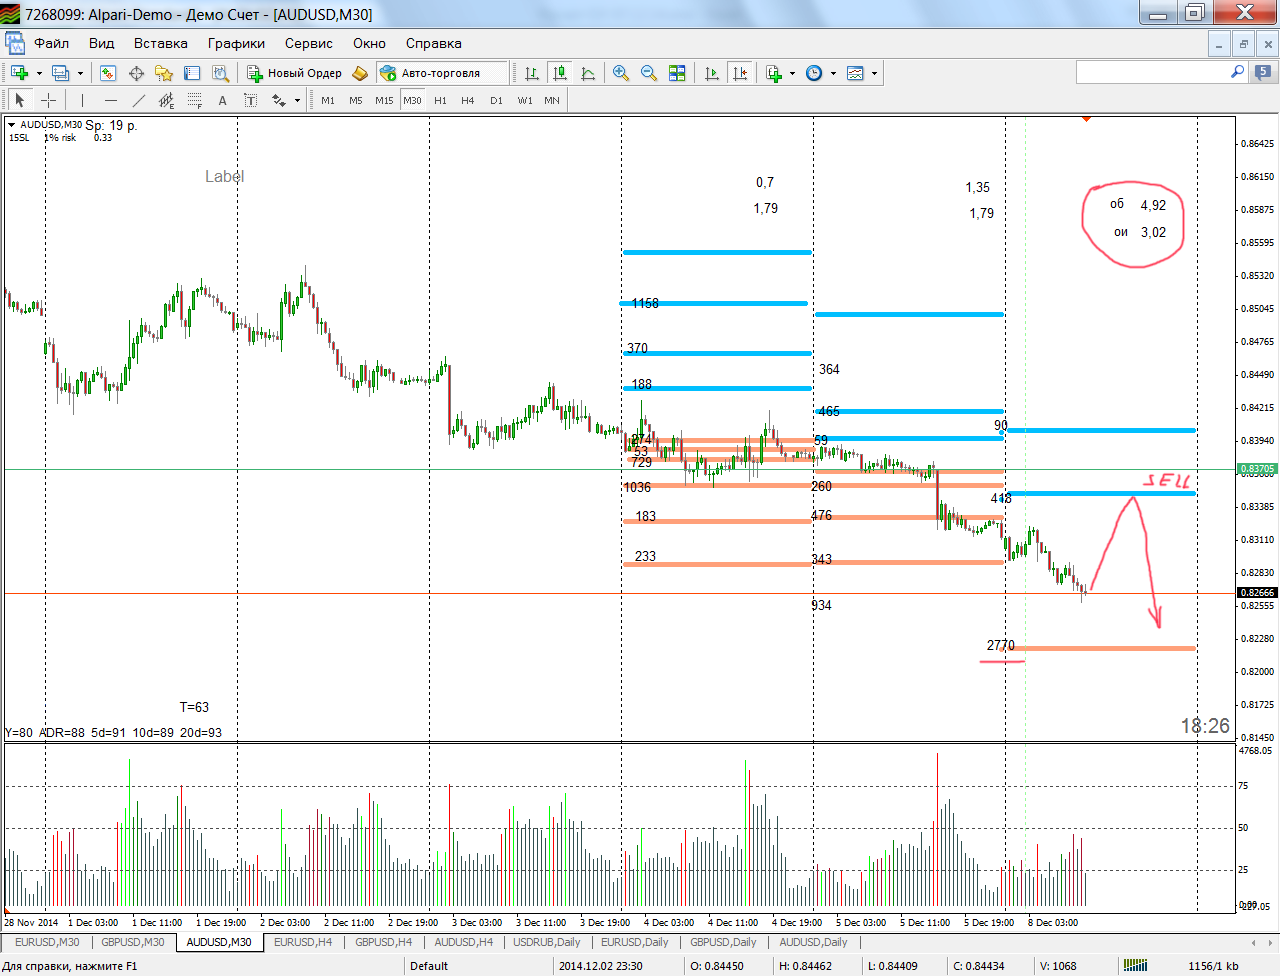Zoom out of the chart
The height and width of the screenshot is (976, 1280).
click(x=649, y=73)
